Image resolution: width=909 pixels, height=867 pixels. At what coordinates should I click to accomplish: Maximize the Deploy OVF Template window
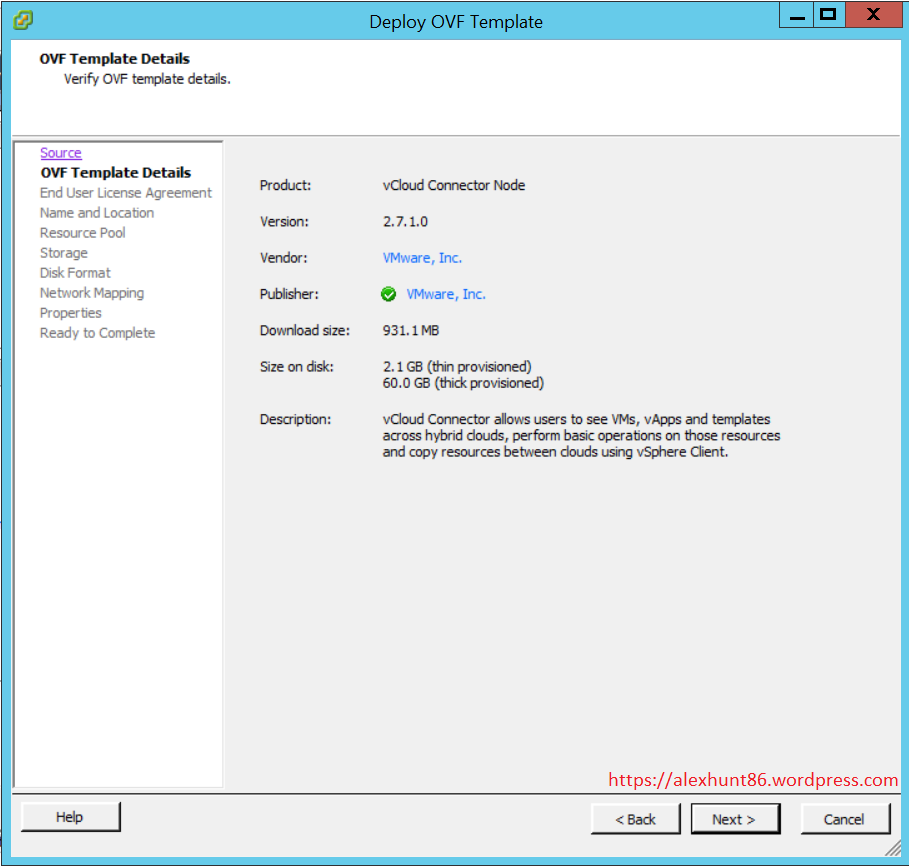pyautogui.click(x=829, y=15)
